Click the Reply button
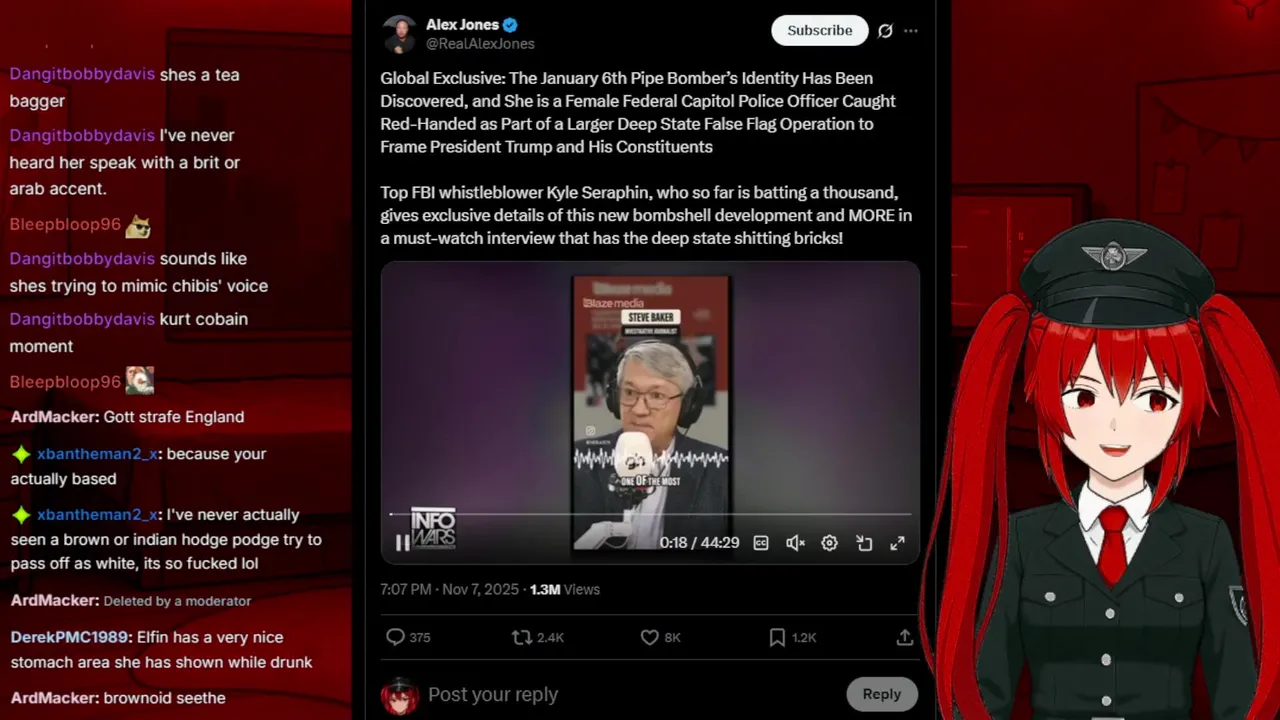The height and width of the screenshot is (720, 1280). pyautogui.click(x=881, y=694)
